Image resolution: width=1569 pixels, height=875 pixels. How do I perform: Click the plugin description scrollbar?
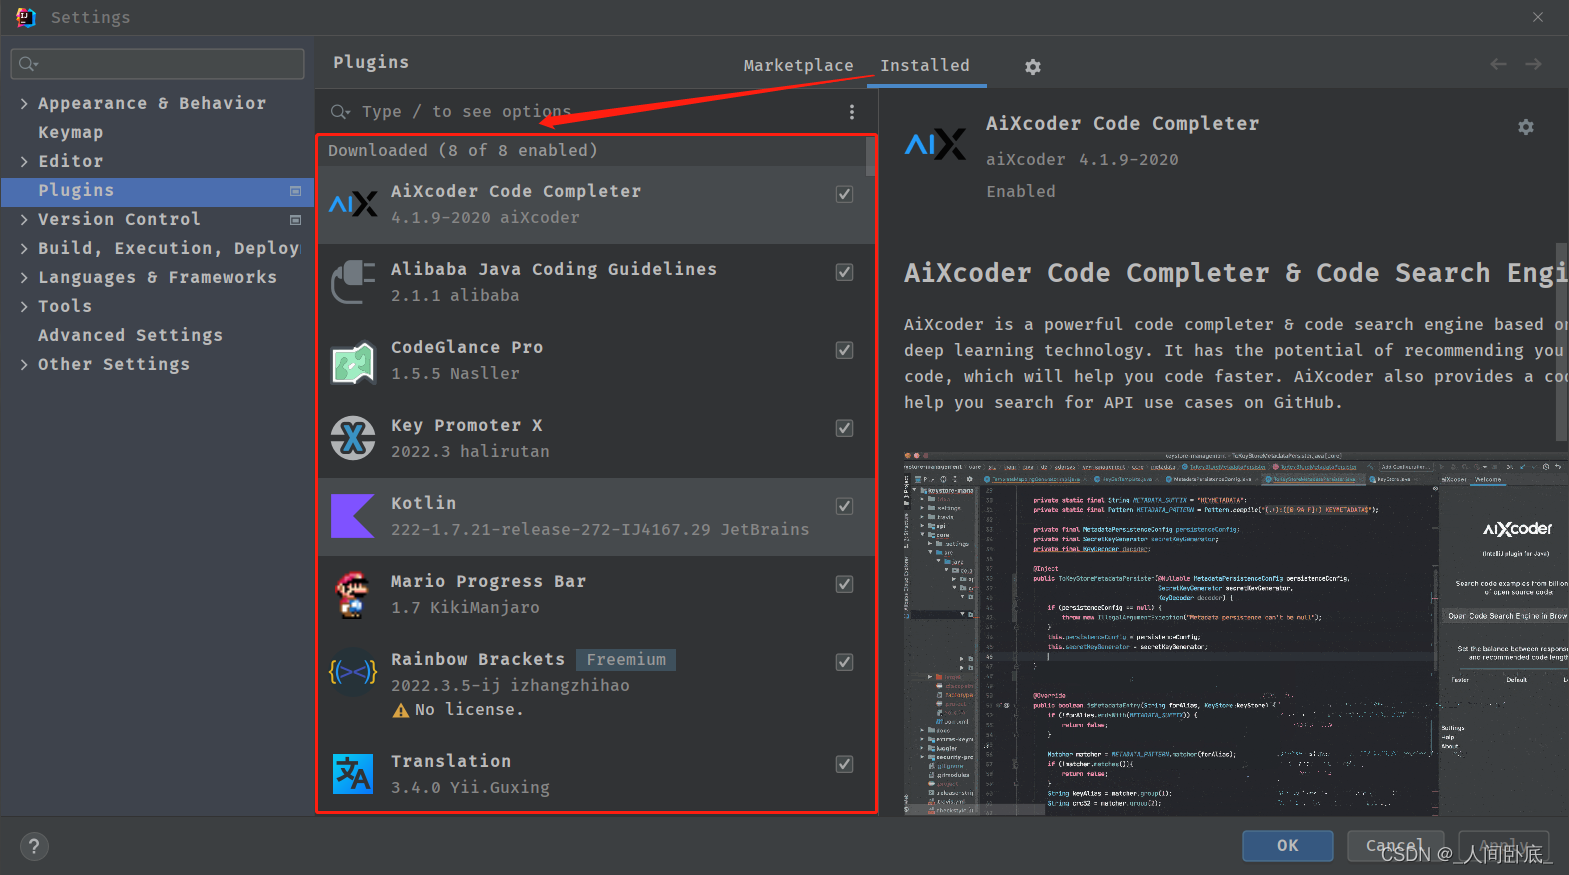click(x=1562, y=342)
